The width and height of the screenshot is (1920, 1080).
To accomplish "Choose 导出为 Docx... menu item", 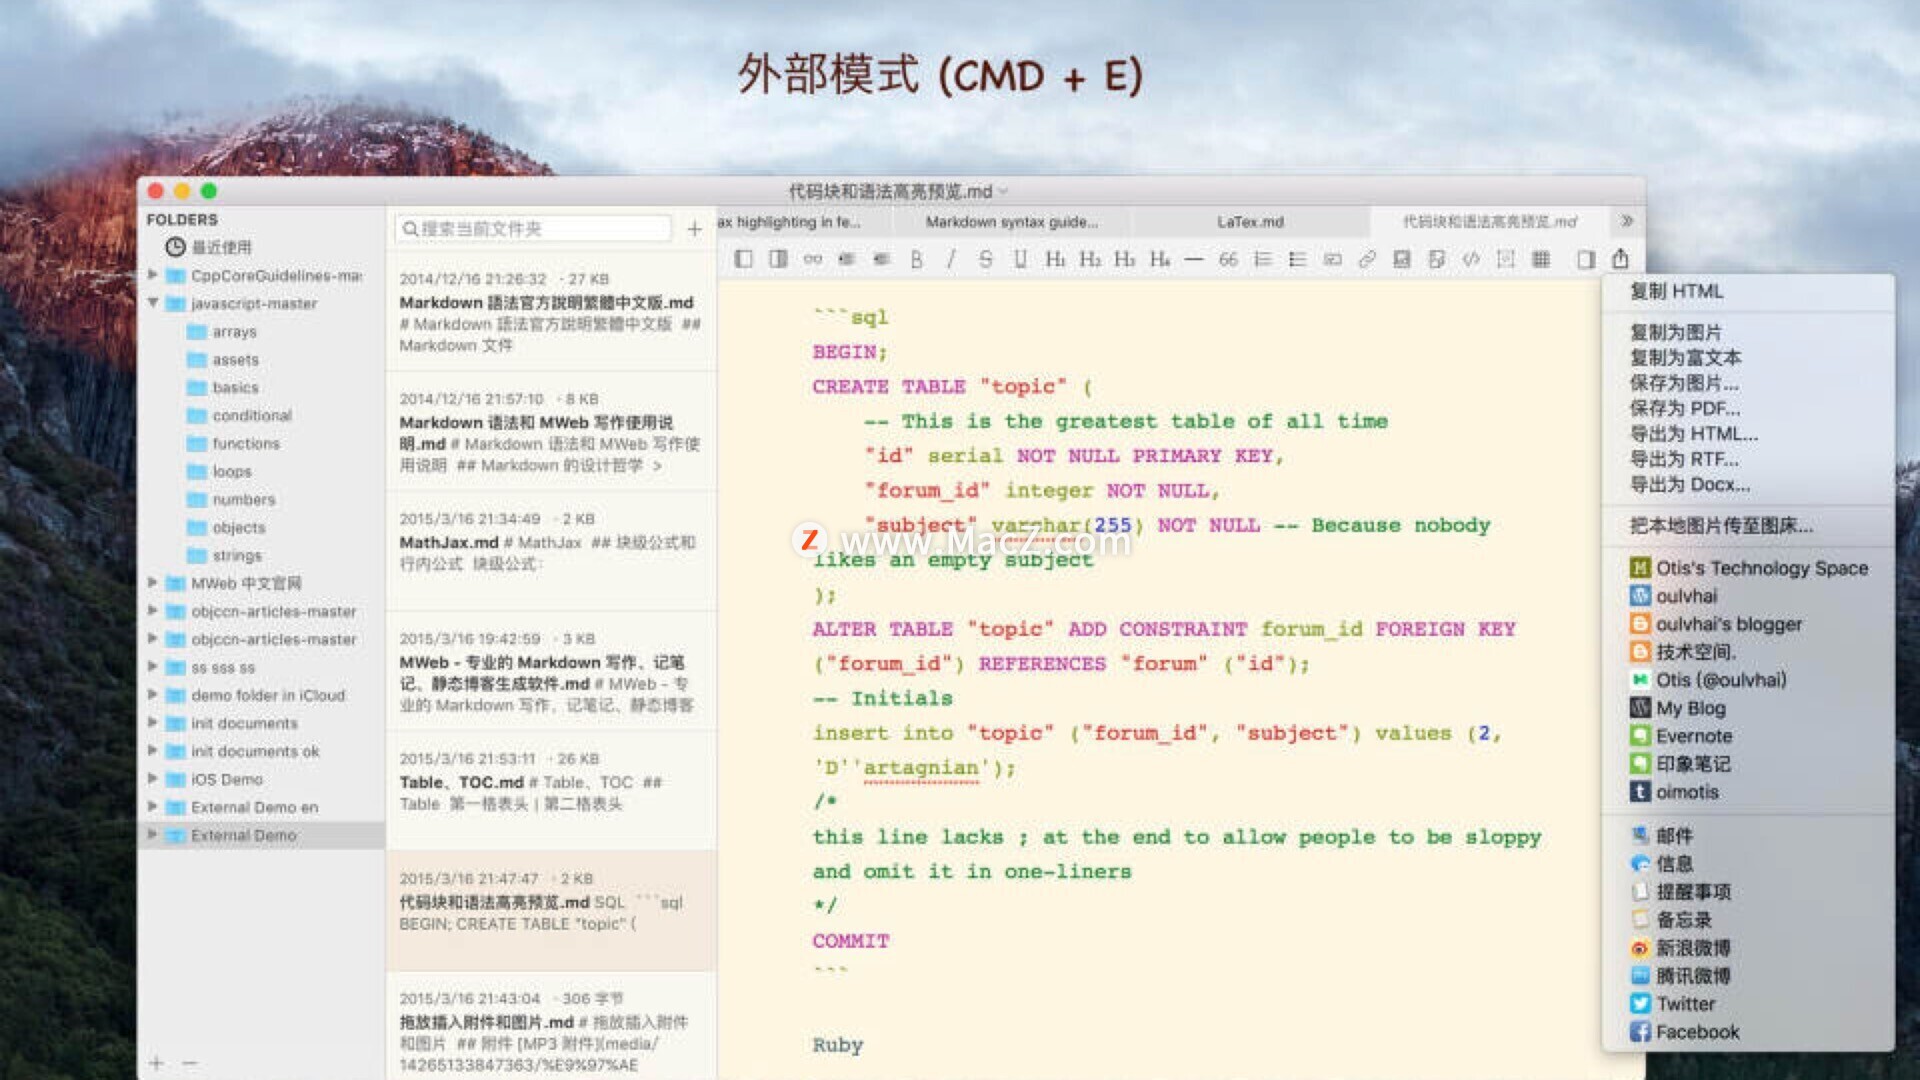I will [1690, 484].
